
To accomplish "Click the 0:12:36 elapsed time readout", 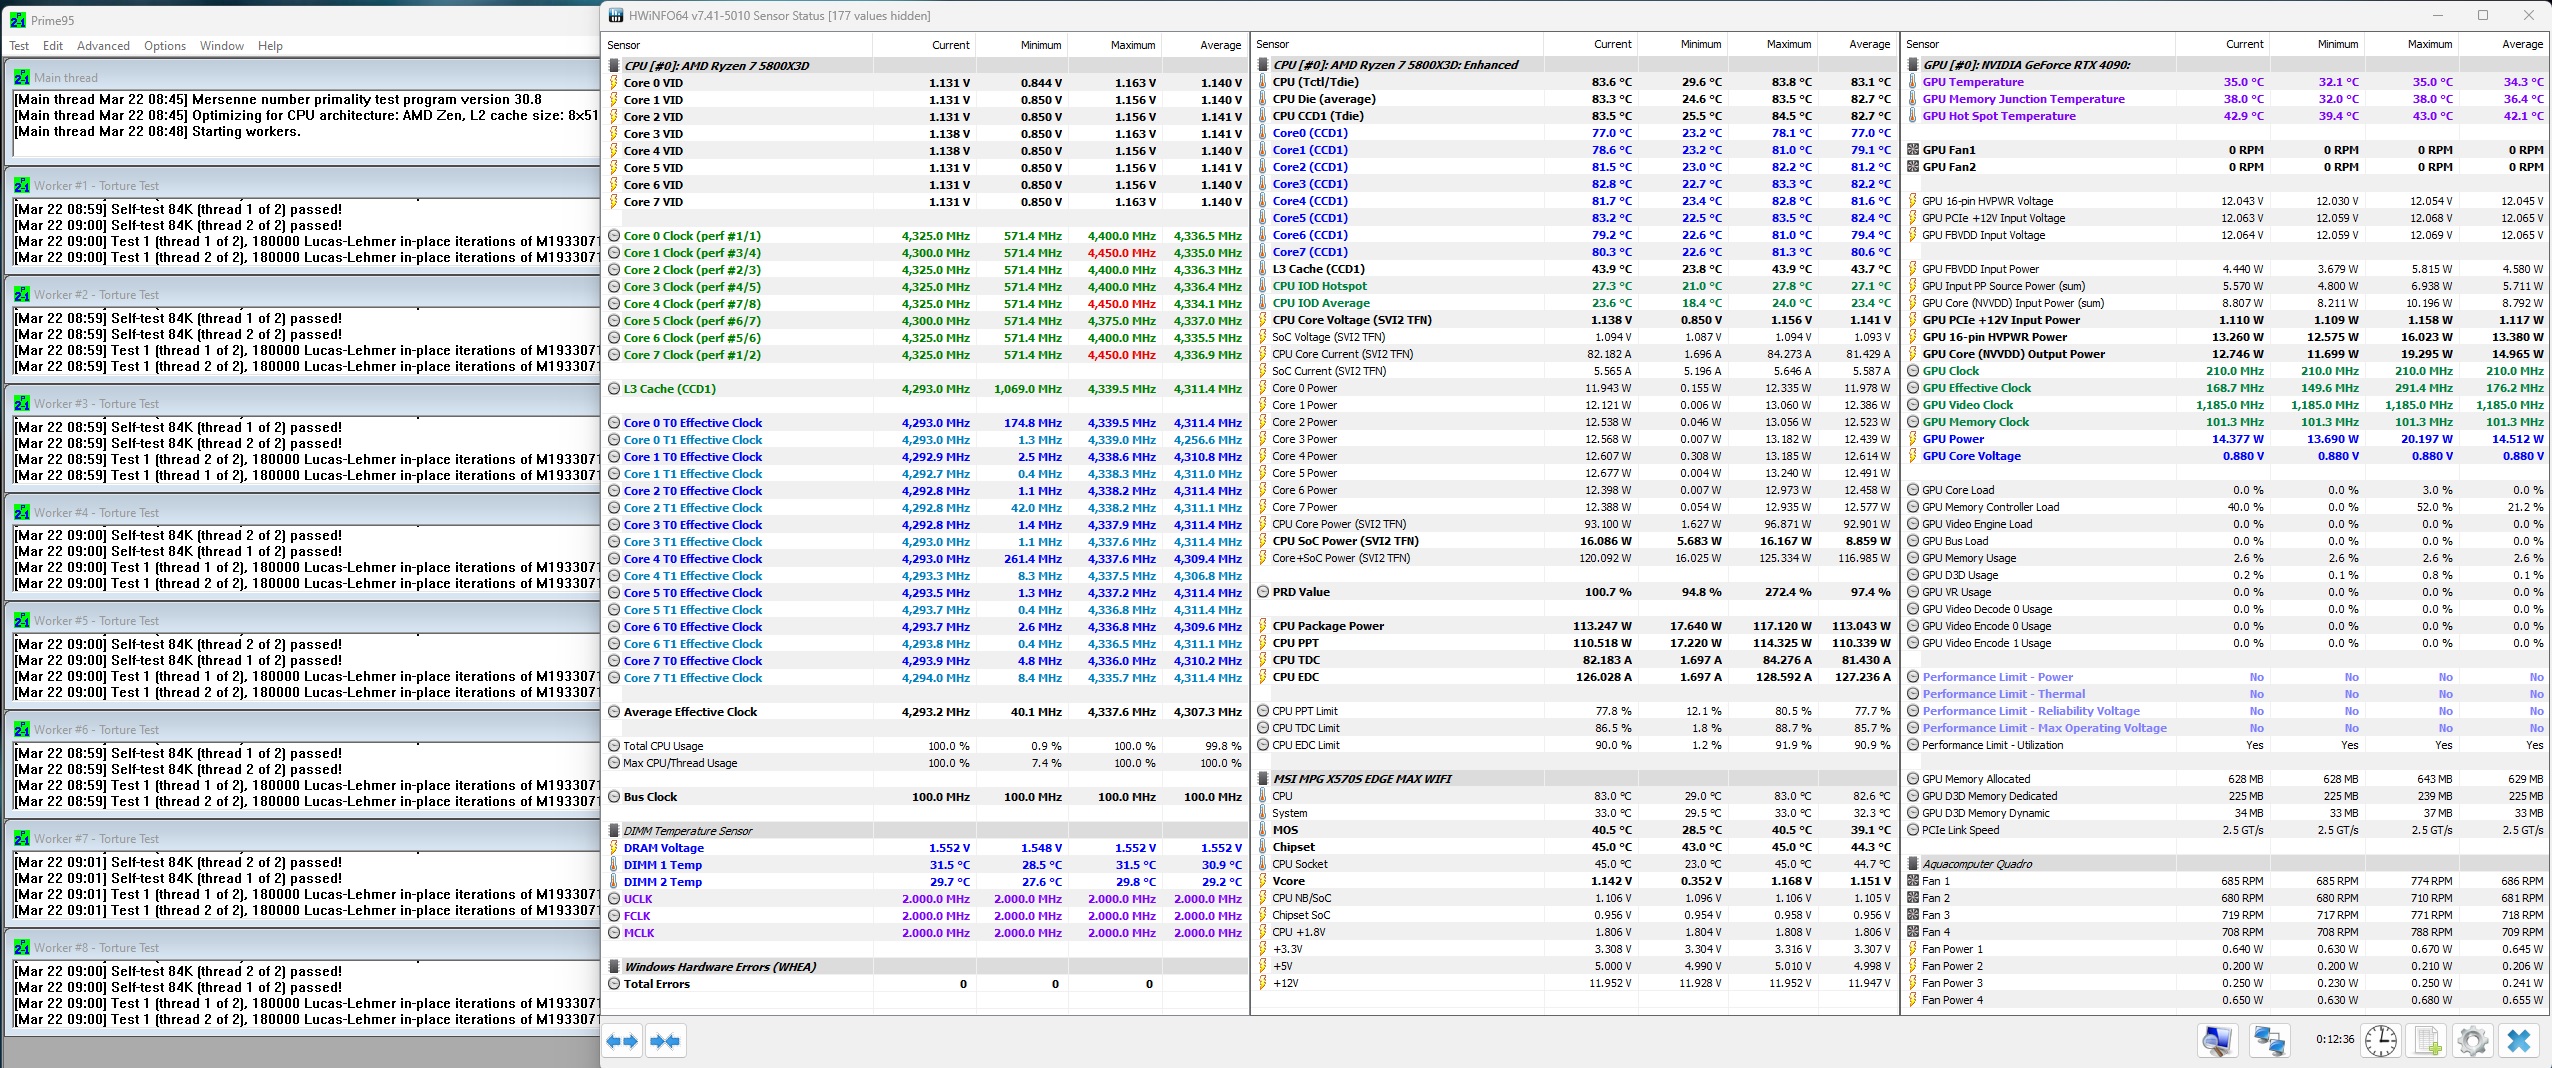I will tap(2335, 1040).
